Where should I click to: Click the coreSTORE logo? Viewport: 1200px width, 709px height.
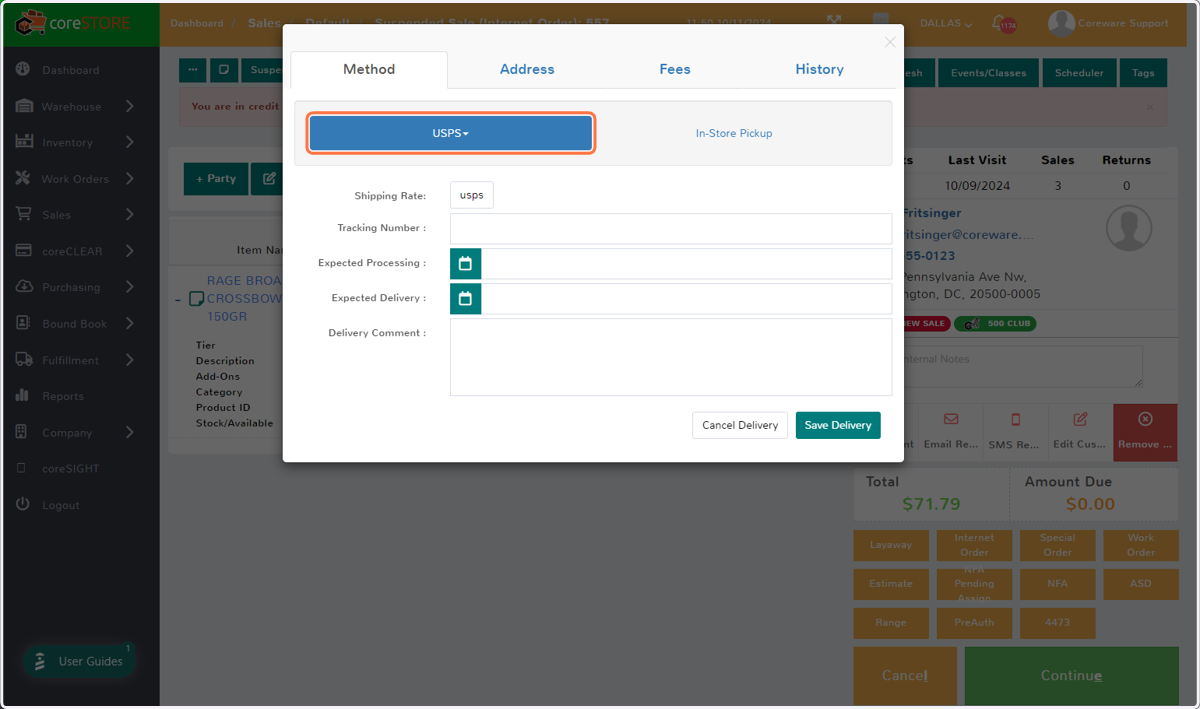(x=73, y=22)
